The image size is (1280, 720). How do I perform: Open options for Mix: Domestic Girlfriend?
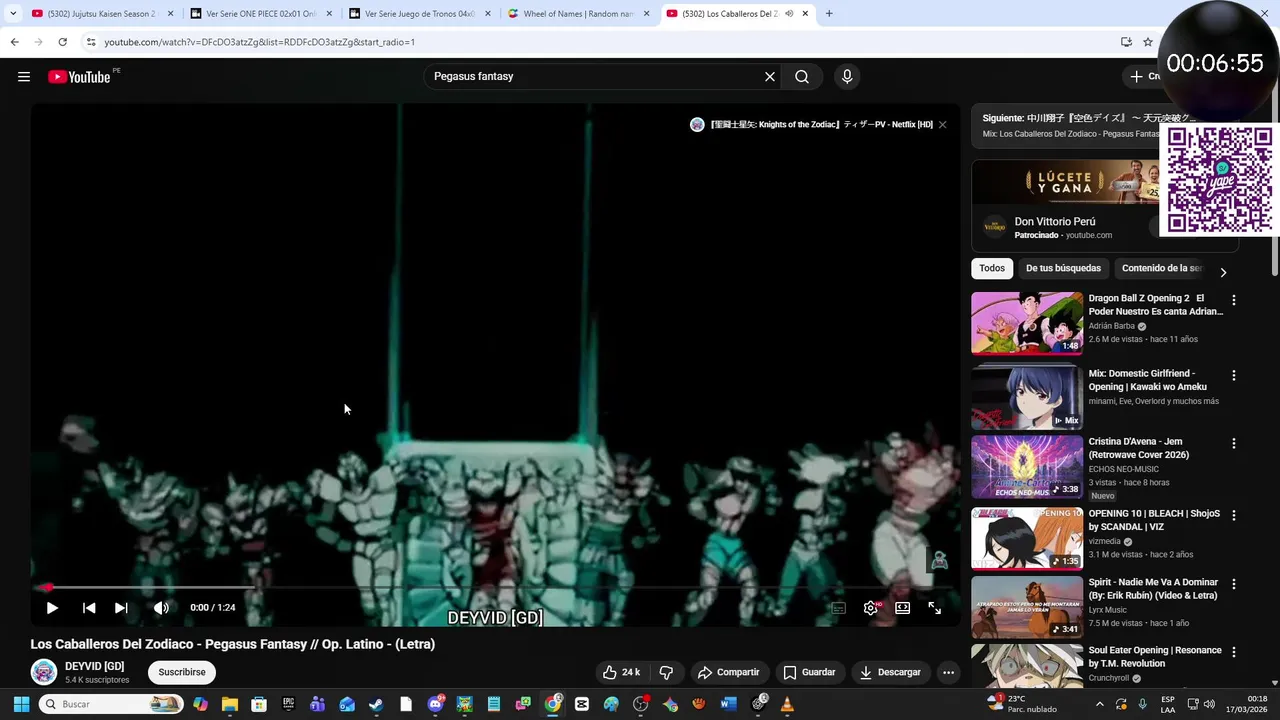[1233, 376]
